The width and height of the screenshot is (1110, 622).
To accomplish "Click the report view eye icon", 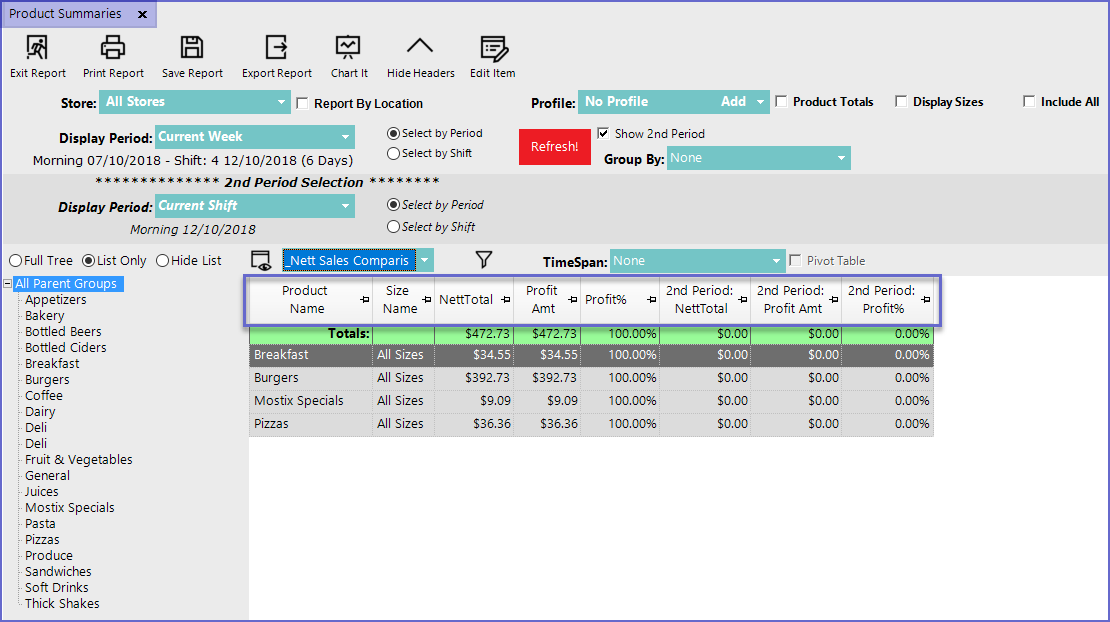I will [x=261, y=260].
